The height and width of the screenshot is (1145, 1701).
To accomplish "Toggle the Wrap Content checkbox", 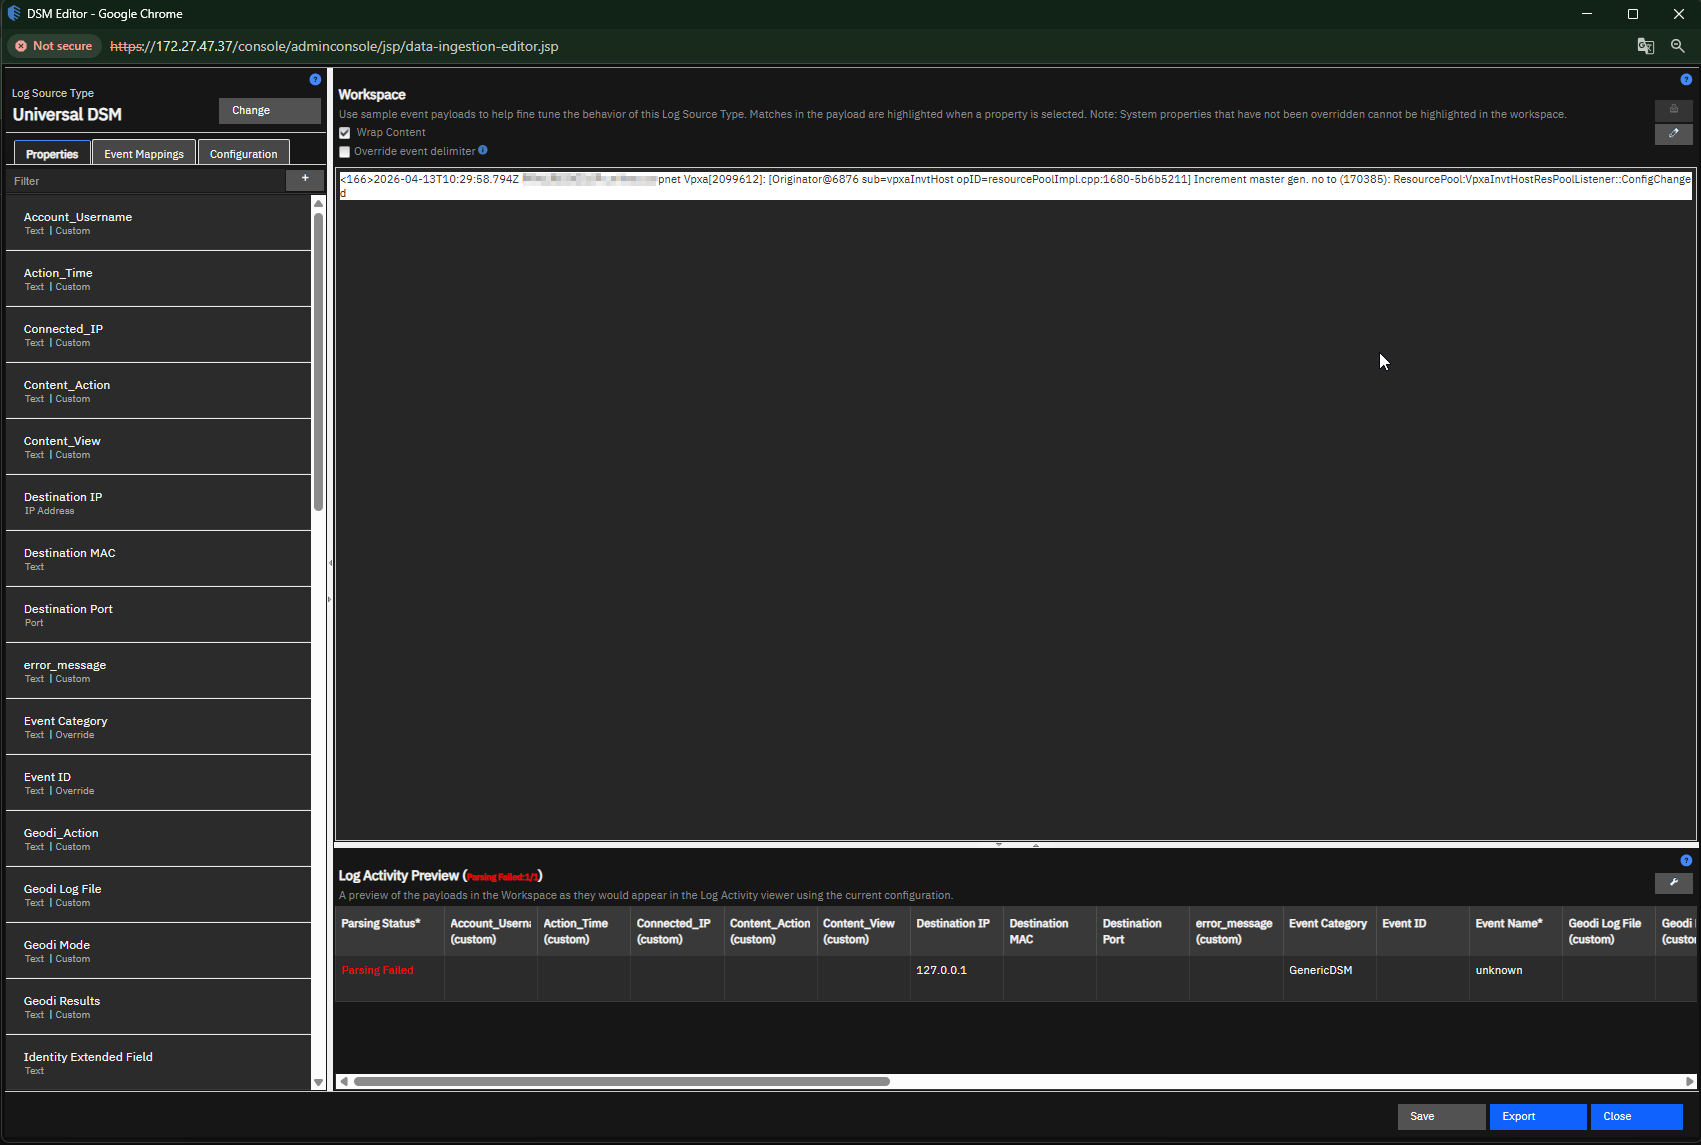I will coord(344,132).
